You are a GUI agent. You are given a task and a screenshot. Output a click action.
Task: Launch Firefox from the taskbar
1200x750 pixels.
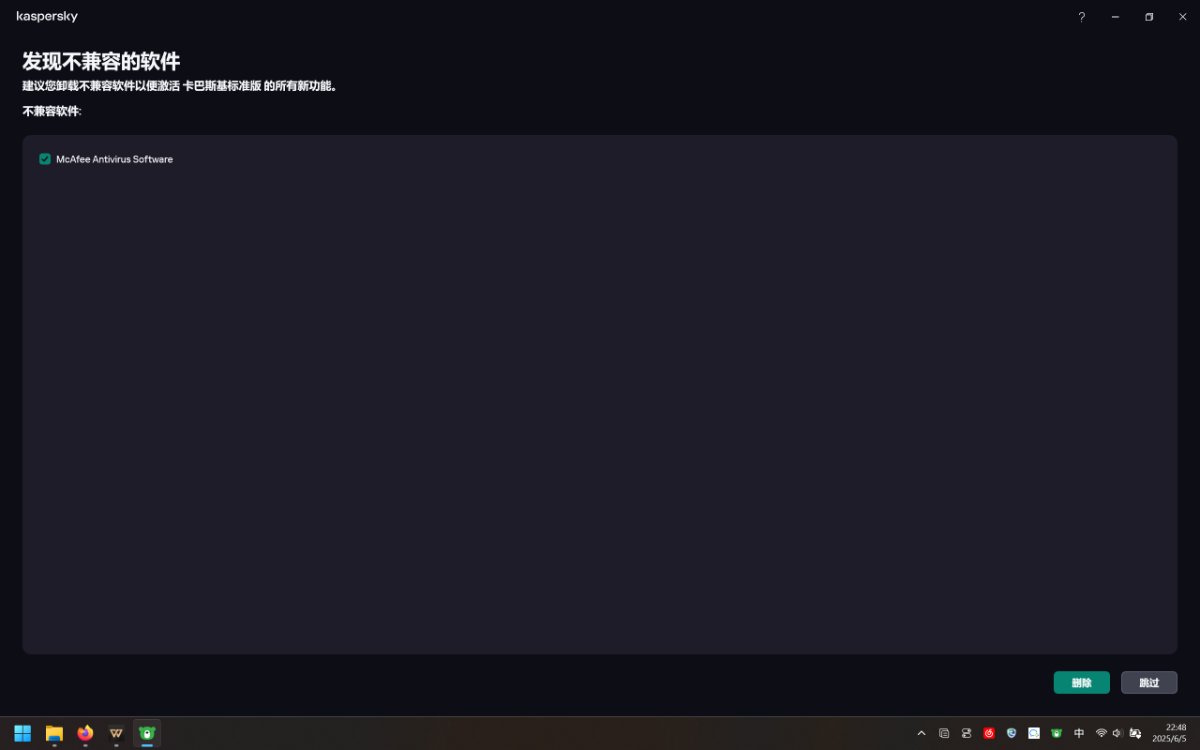(x=85, y=733)
